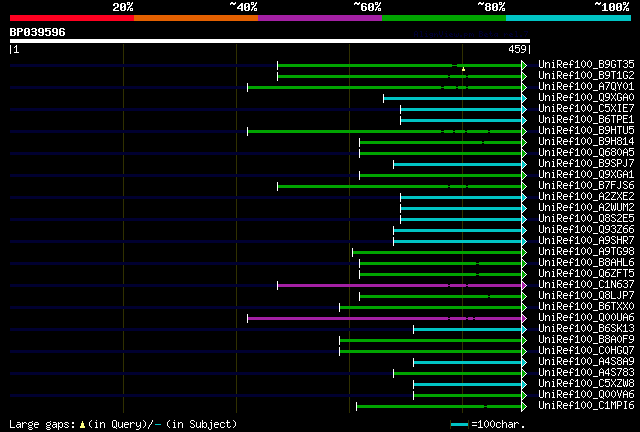Screen dimensions: 640x432
Task: Click the yellow gap marker in B9GT35 row
Action: (463, 69)
